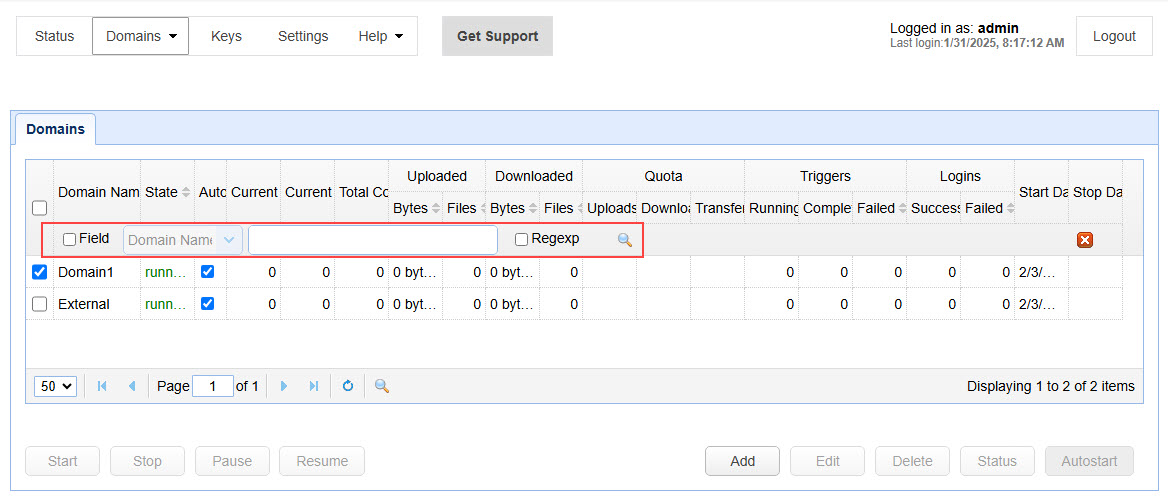Go to first page in pager

coord(102,386)
